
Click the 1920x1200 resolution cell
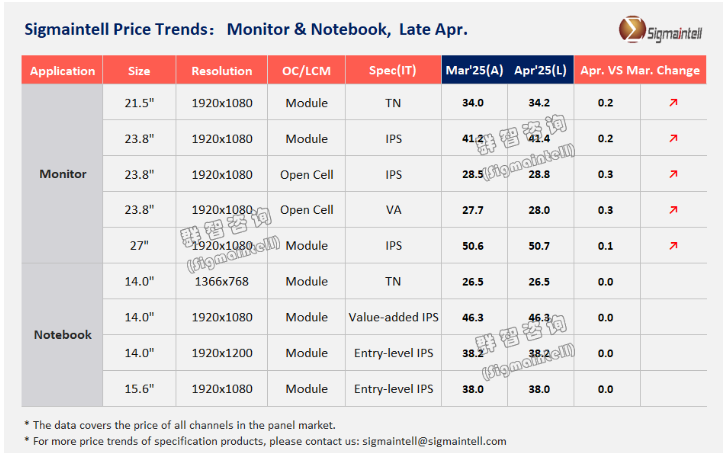222,353
